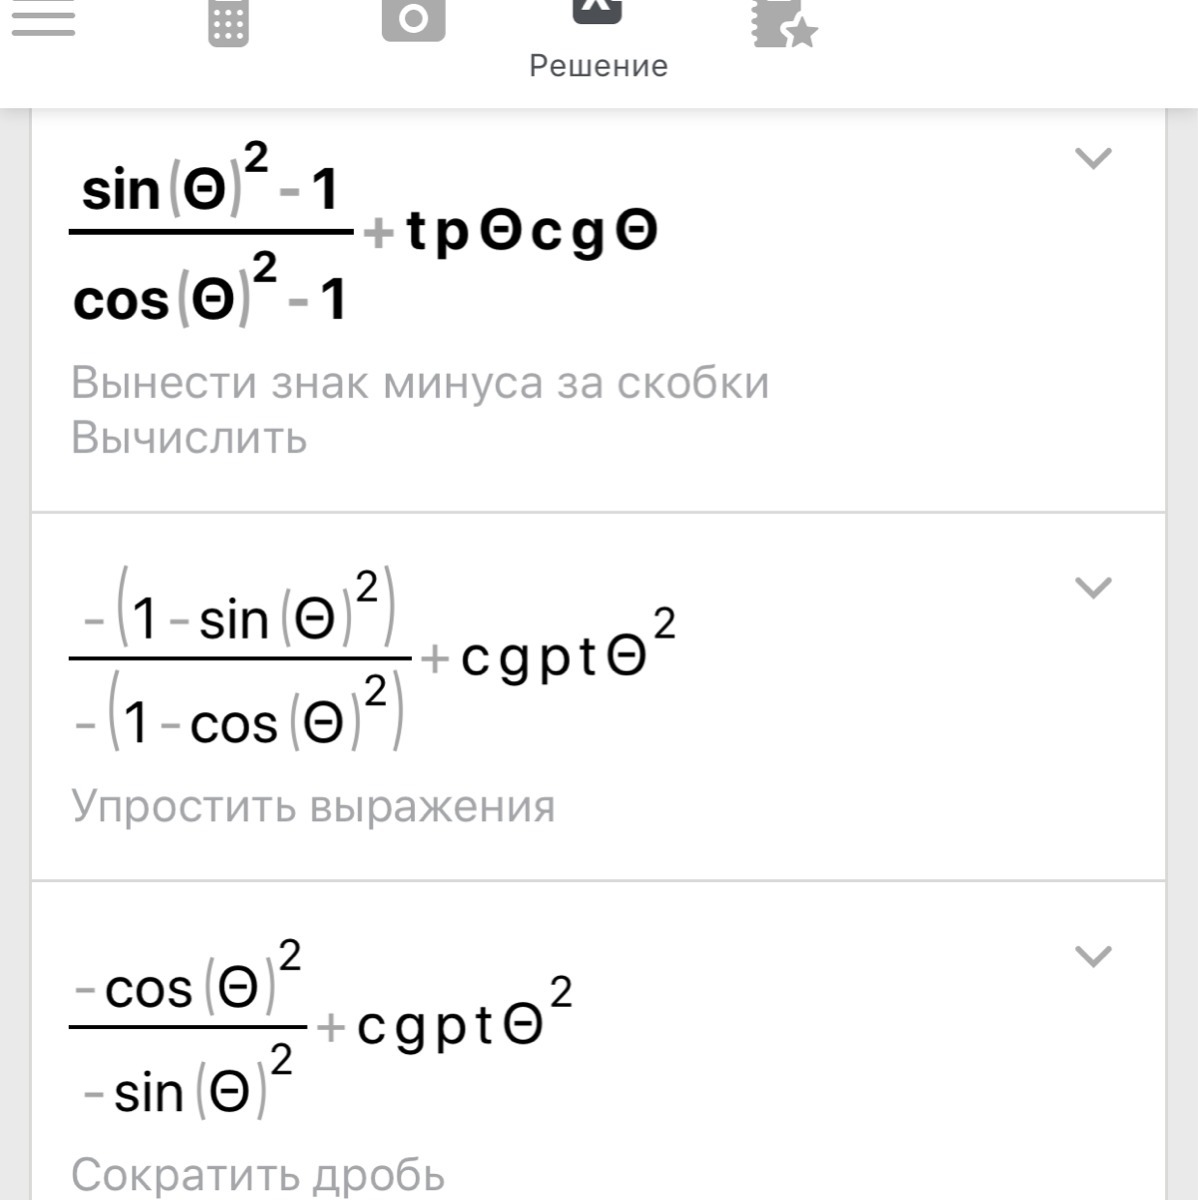Switch to the camera scanner
This screenshot has width=1198, height=1200.
tap(413, 20)
